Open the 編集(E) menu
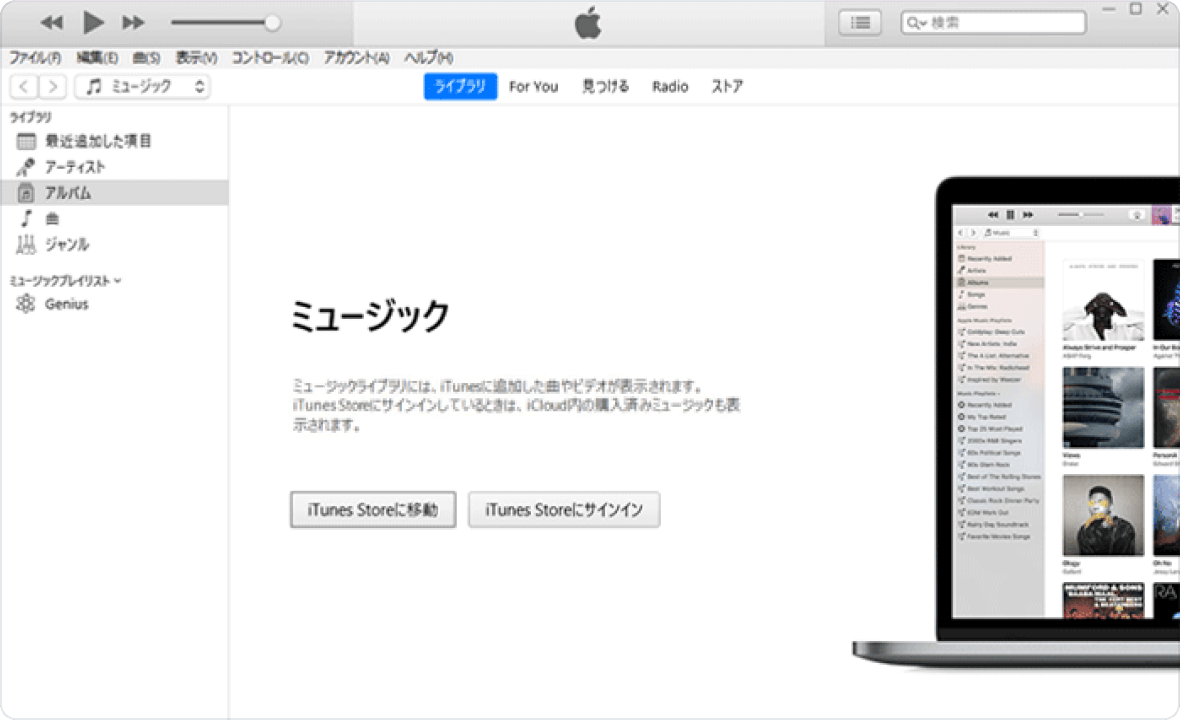The width and height of the screenshot is (1180, 720). pos(96,57)
